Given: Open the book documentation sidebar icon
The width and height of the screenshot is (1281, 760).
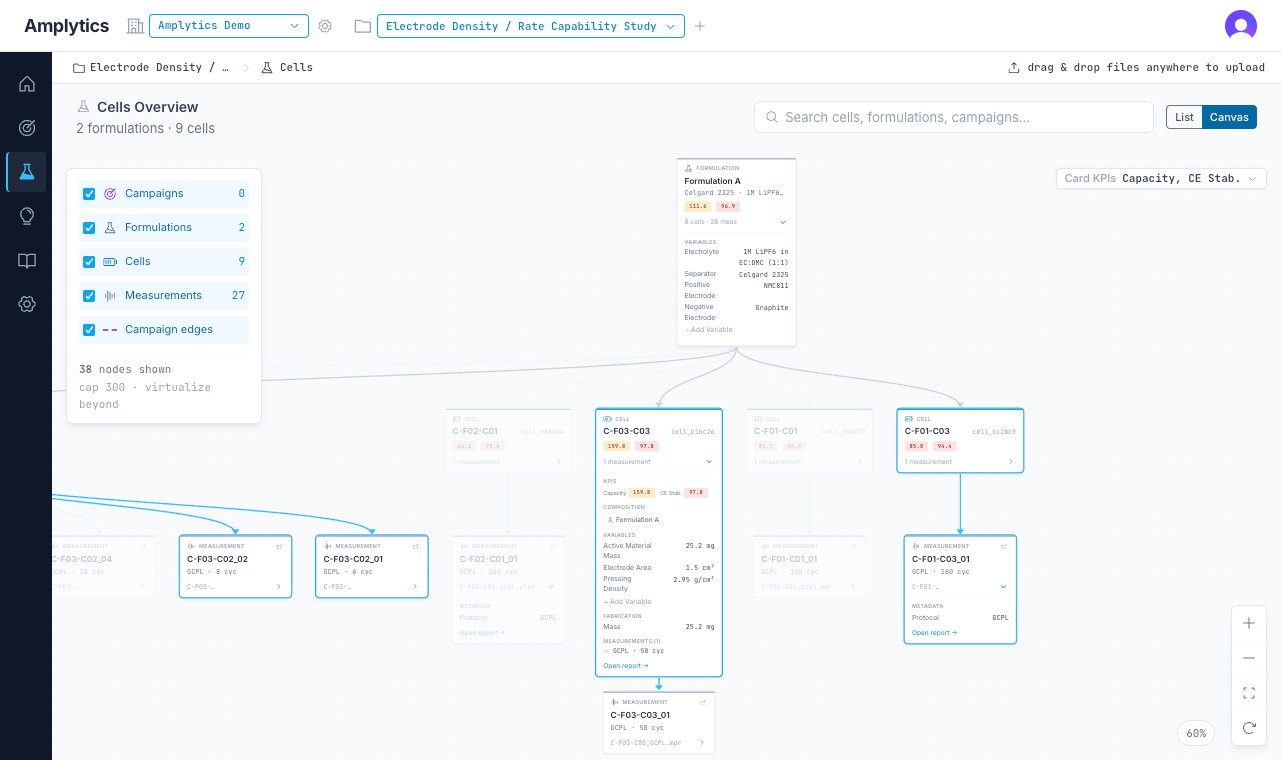Looking at the screenshot, I should pyautogui.click(x=27, y=260).
